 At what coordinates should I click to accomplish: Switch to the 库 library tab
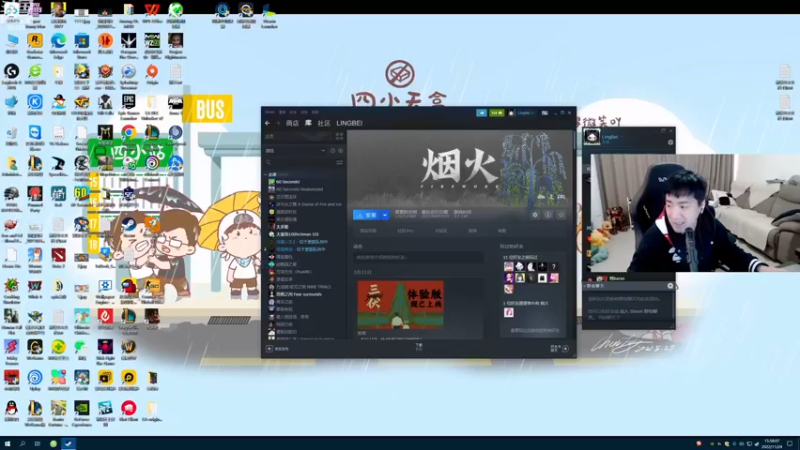click(308, 123)
